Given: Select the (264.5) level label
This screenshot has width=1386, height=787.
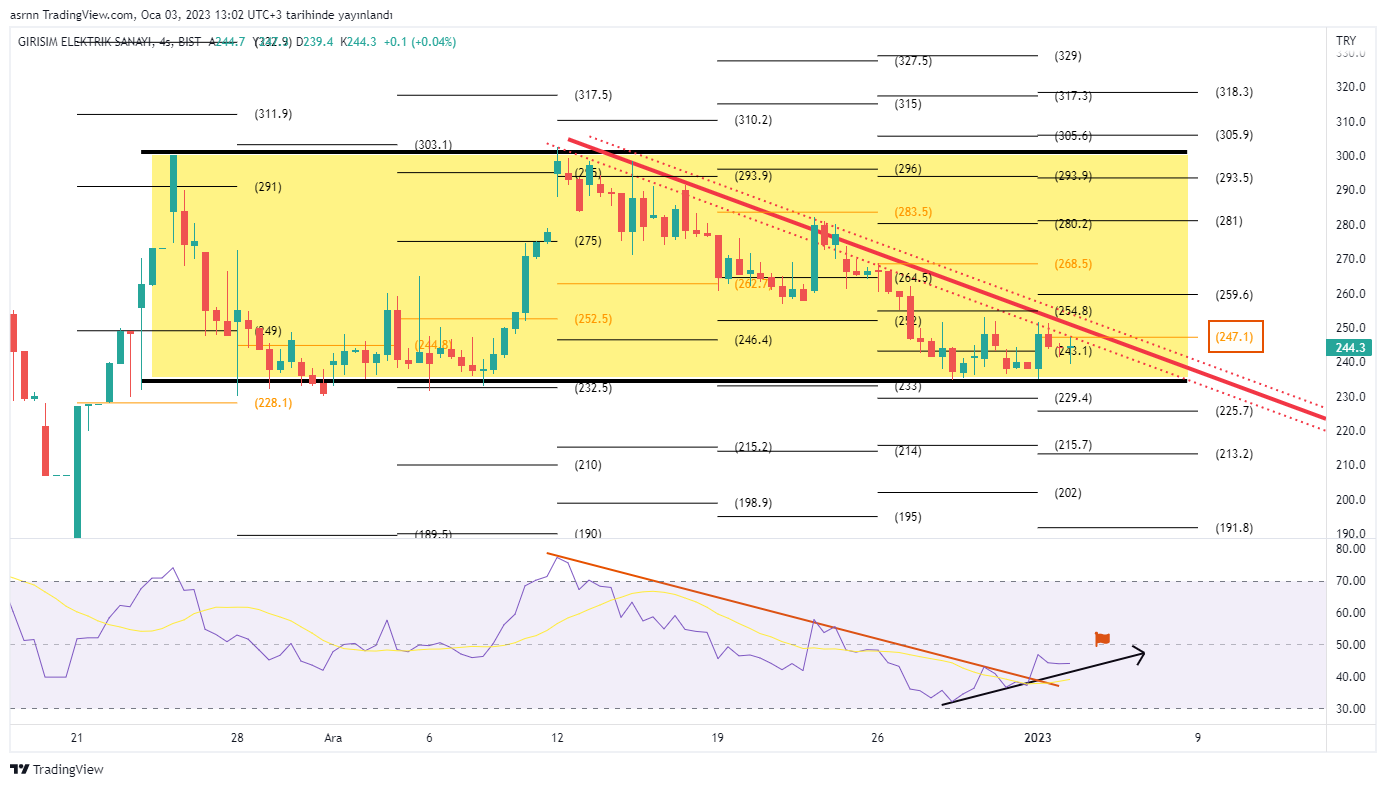Looking at the screenshot, I should tap(913, 278).
